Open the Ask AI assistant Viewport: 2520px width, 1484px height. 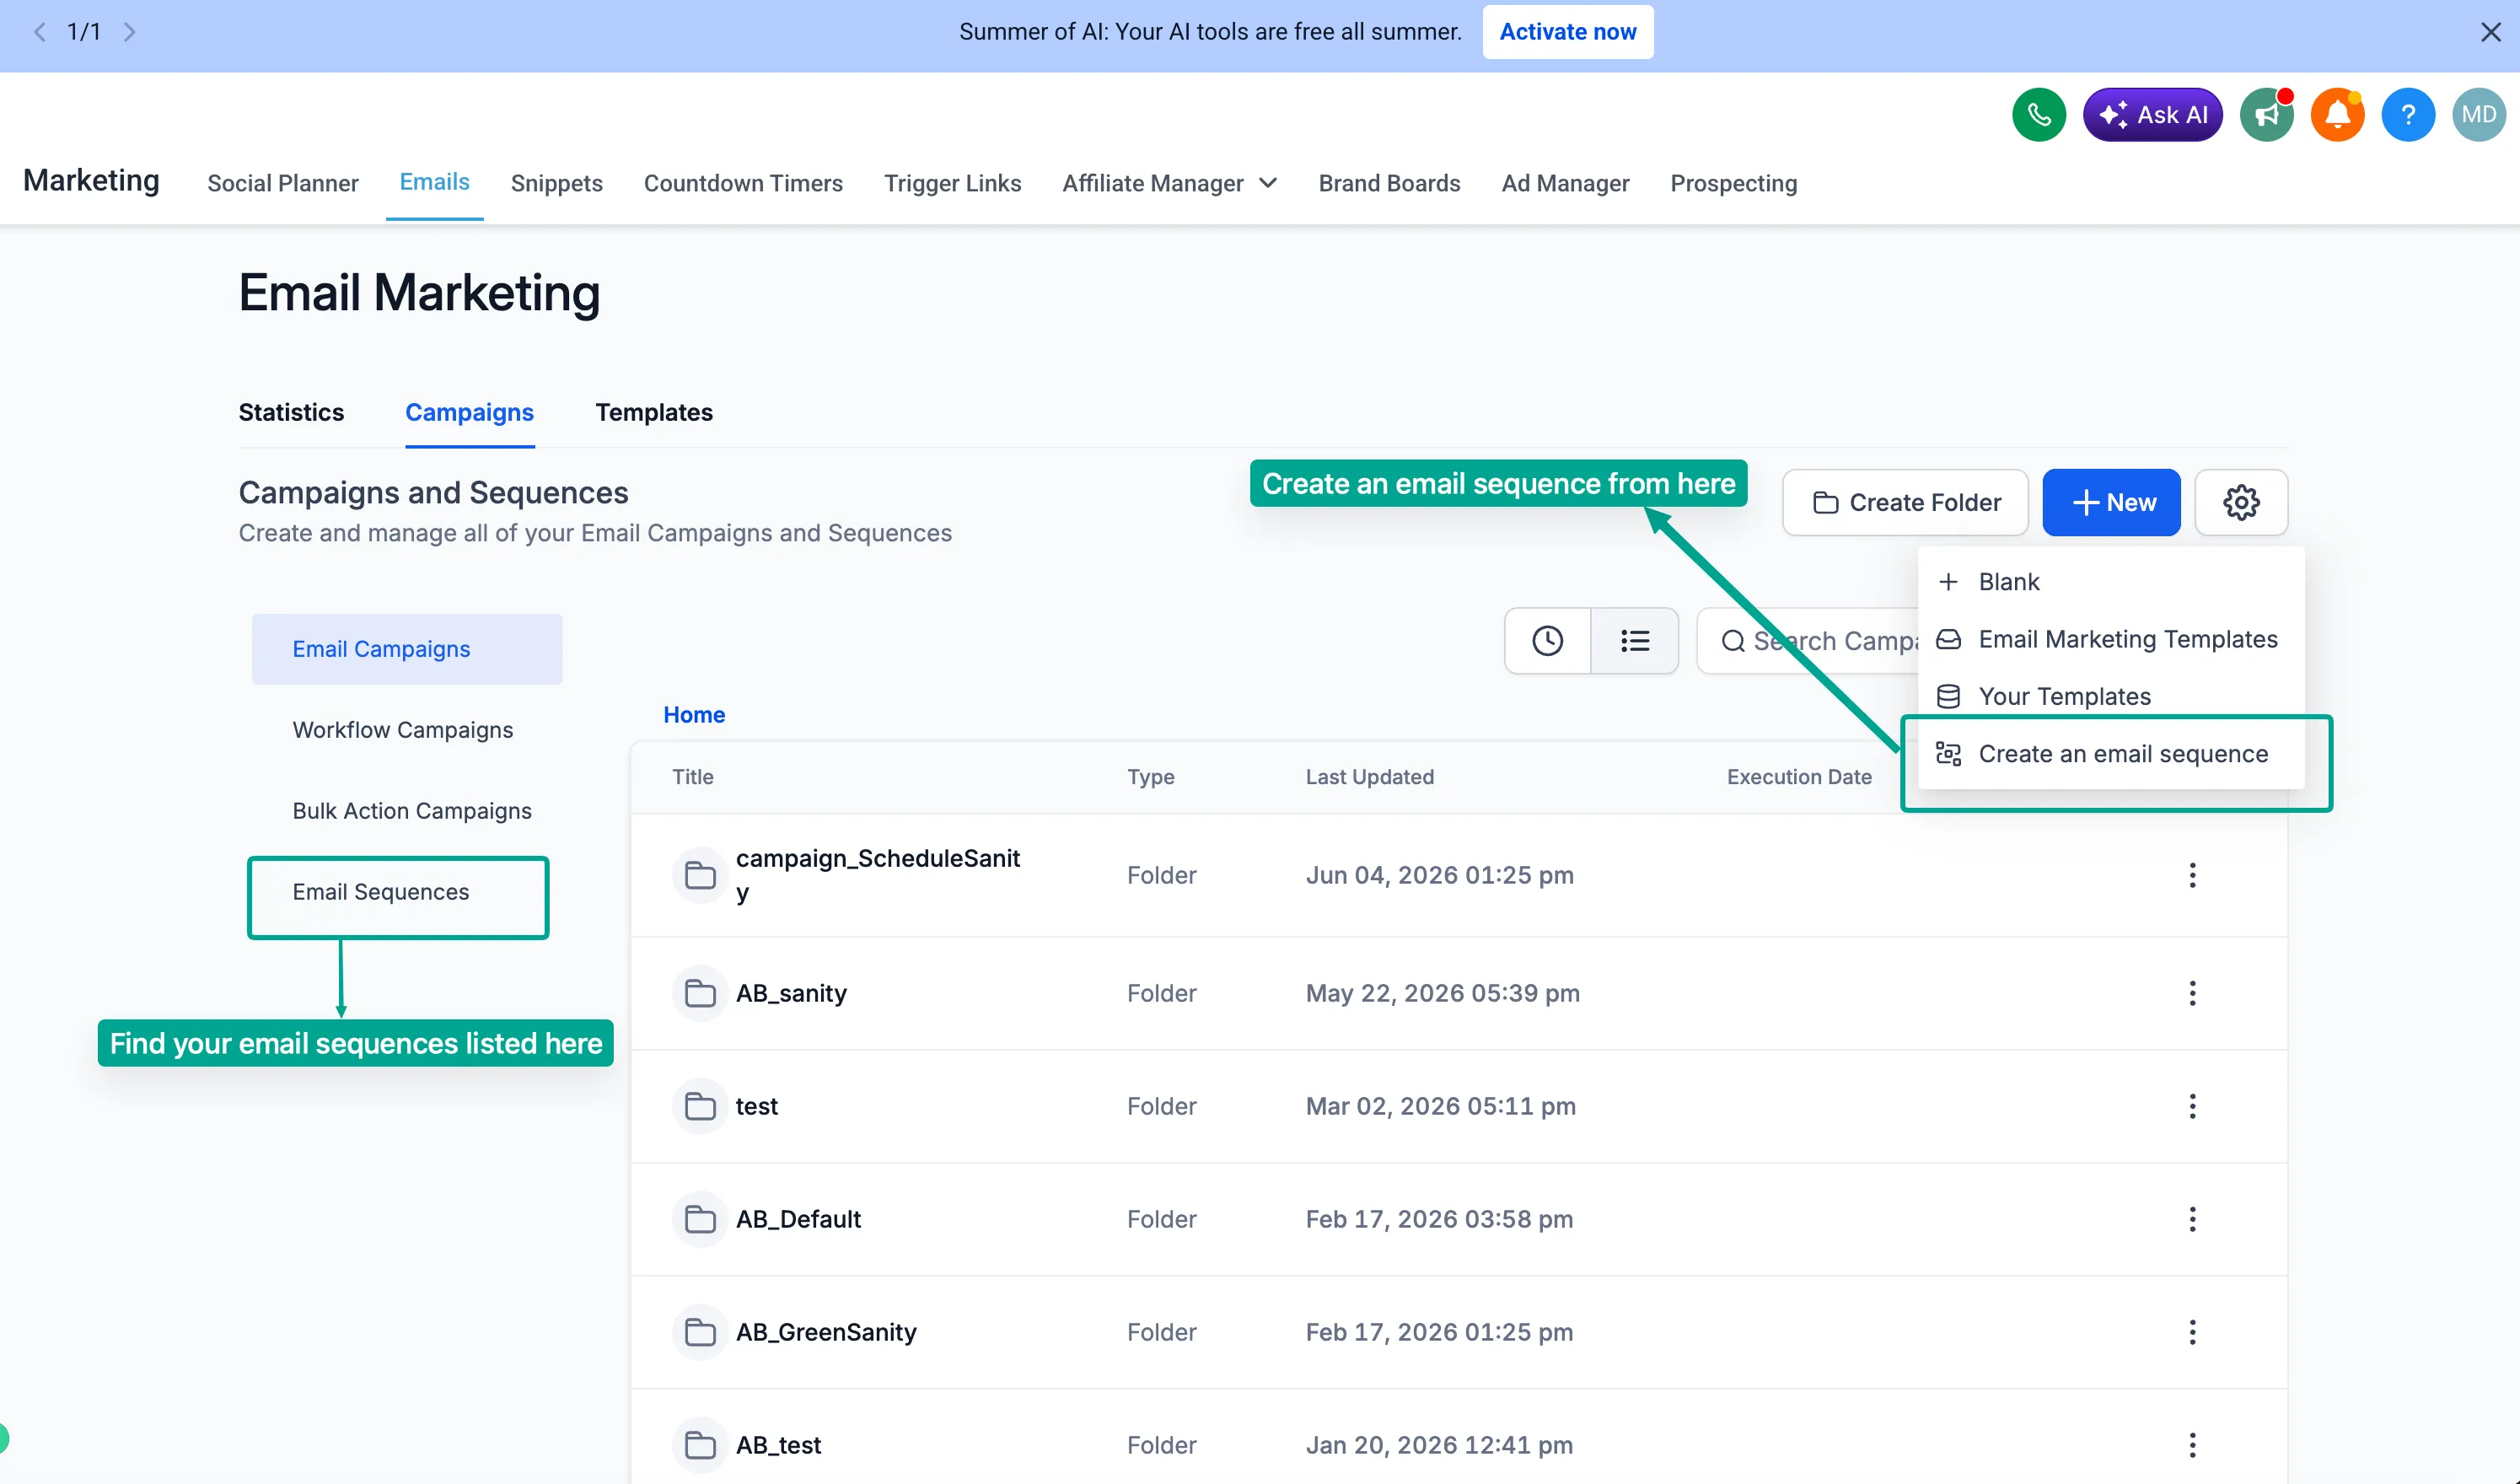pyautogui.click(x=2152, y=115)
